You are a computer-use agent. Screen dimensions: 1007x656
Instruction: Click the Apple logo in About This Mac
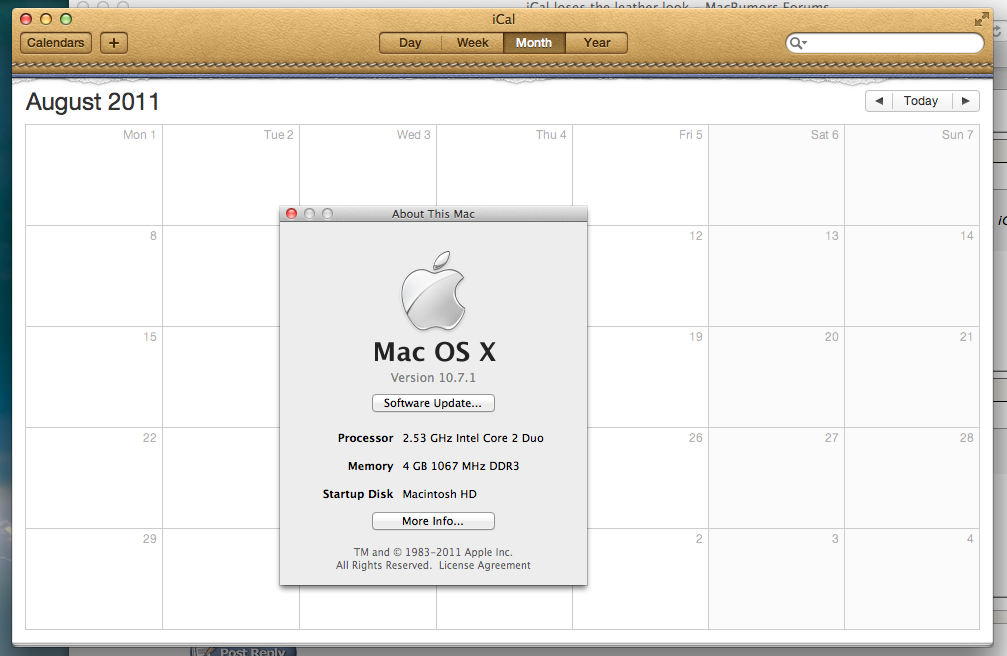(433, 290)
